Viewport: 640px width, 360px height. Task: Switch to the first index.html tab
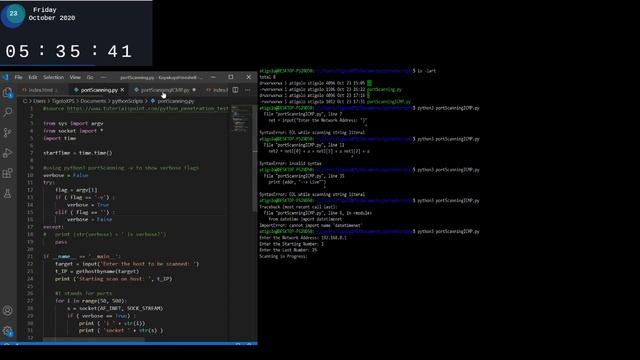pos(40,90)
